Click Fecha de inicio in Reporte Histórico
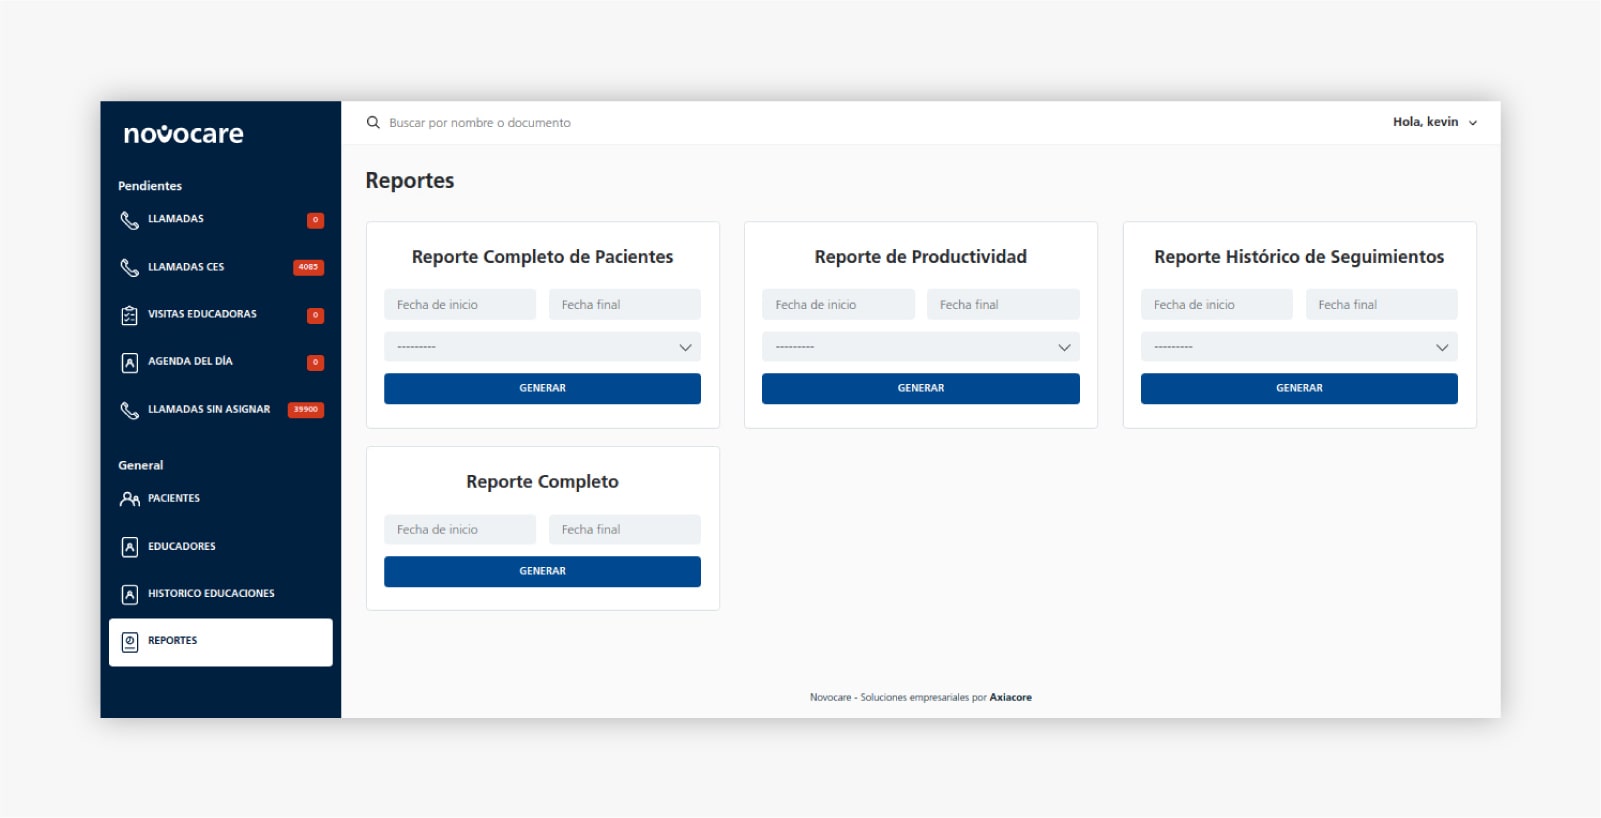 (1216, 305)
